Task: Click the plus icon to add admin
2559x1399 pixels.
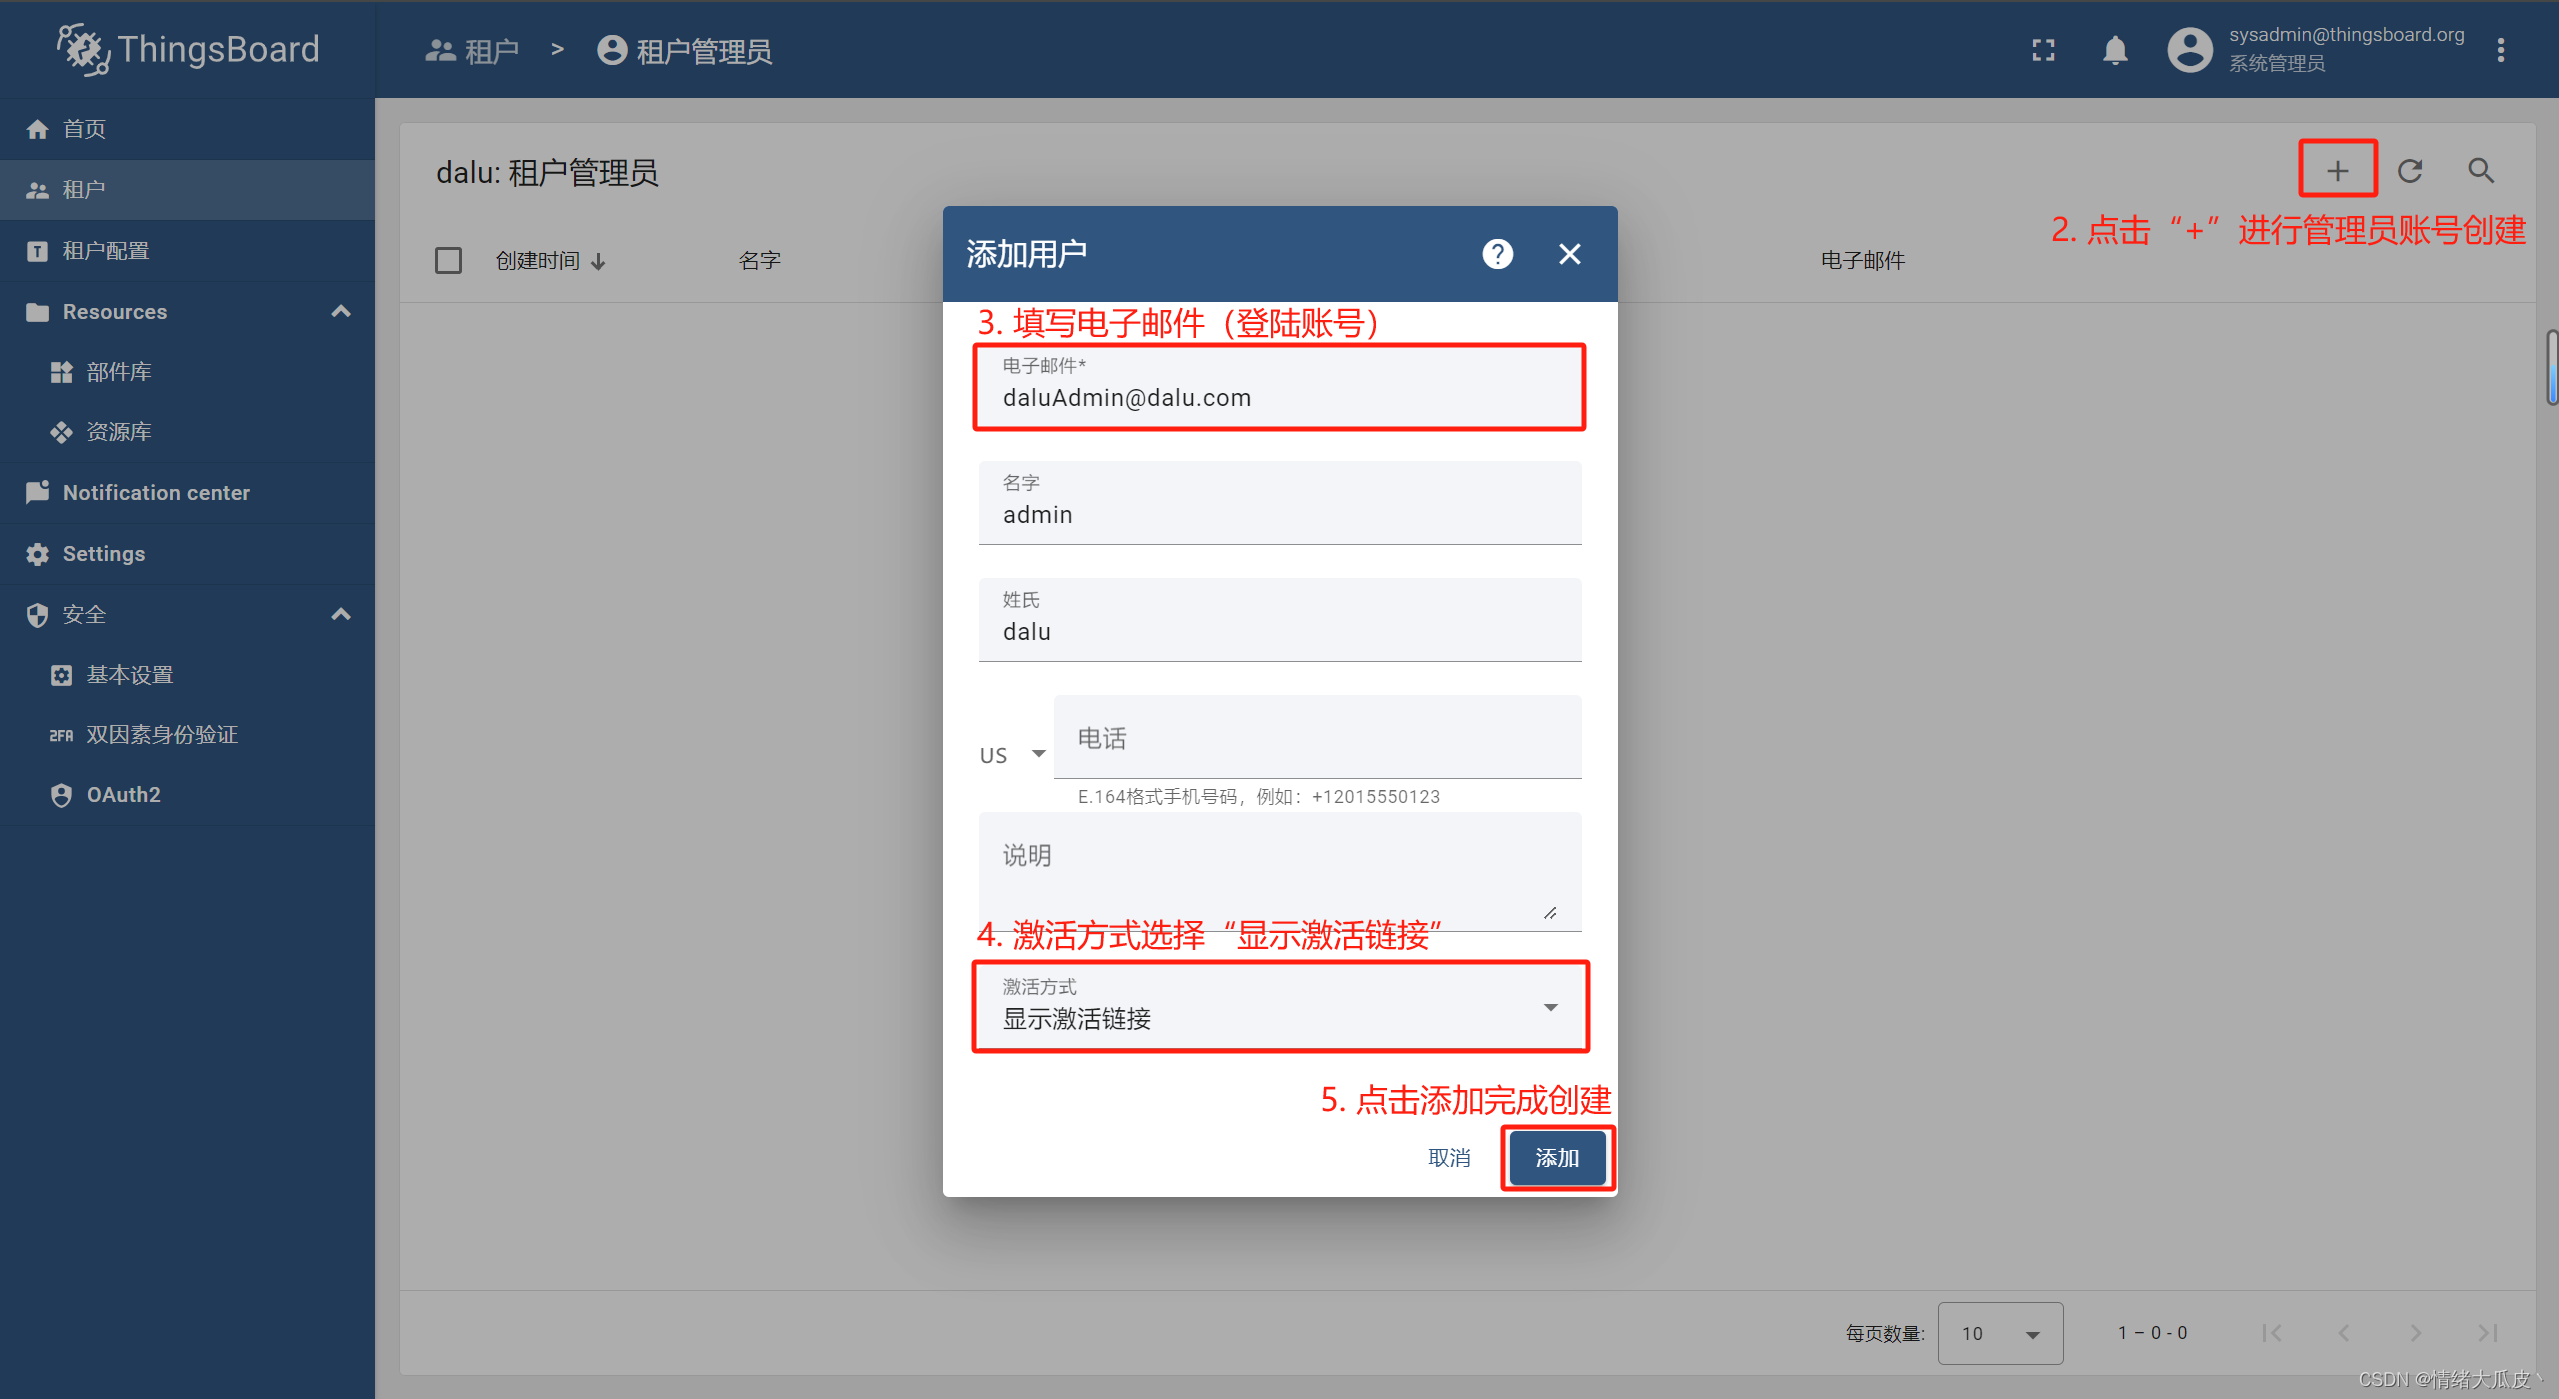Action: [2338, 171]
